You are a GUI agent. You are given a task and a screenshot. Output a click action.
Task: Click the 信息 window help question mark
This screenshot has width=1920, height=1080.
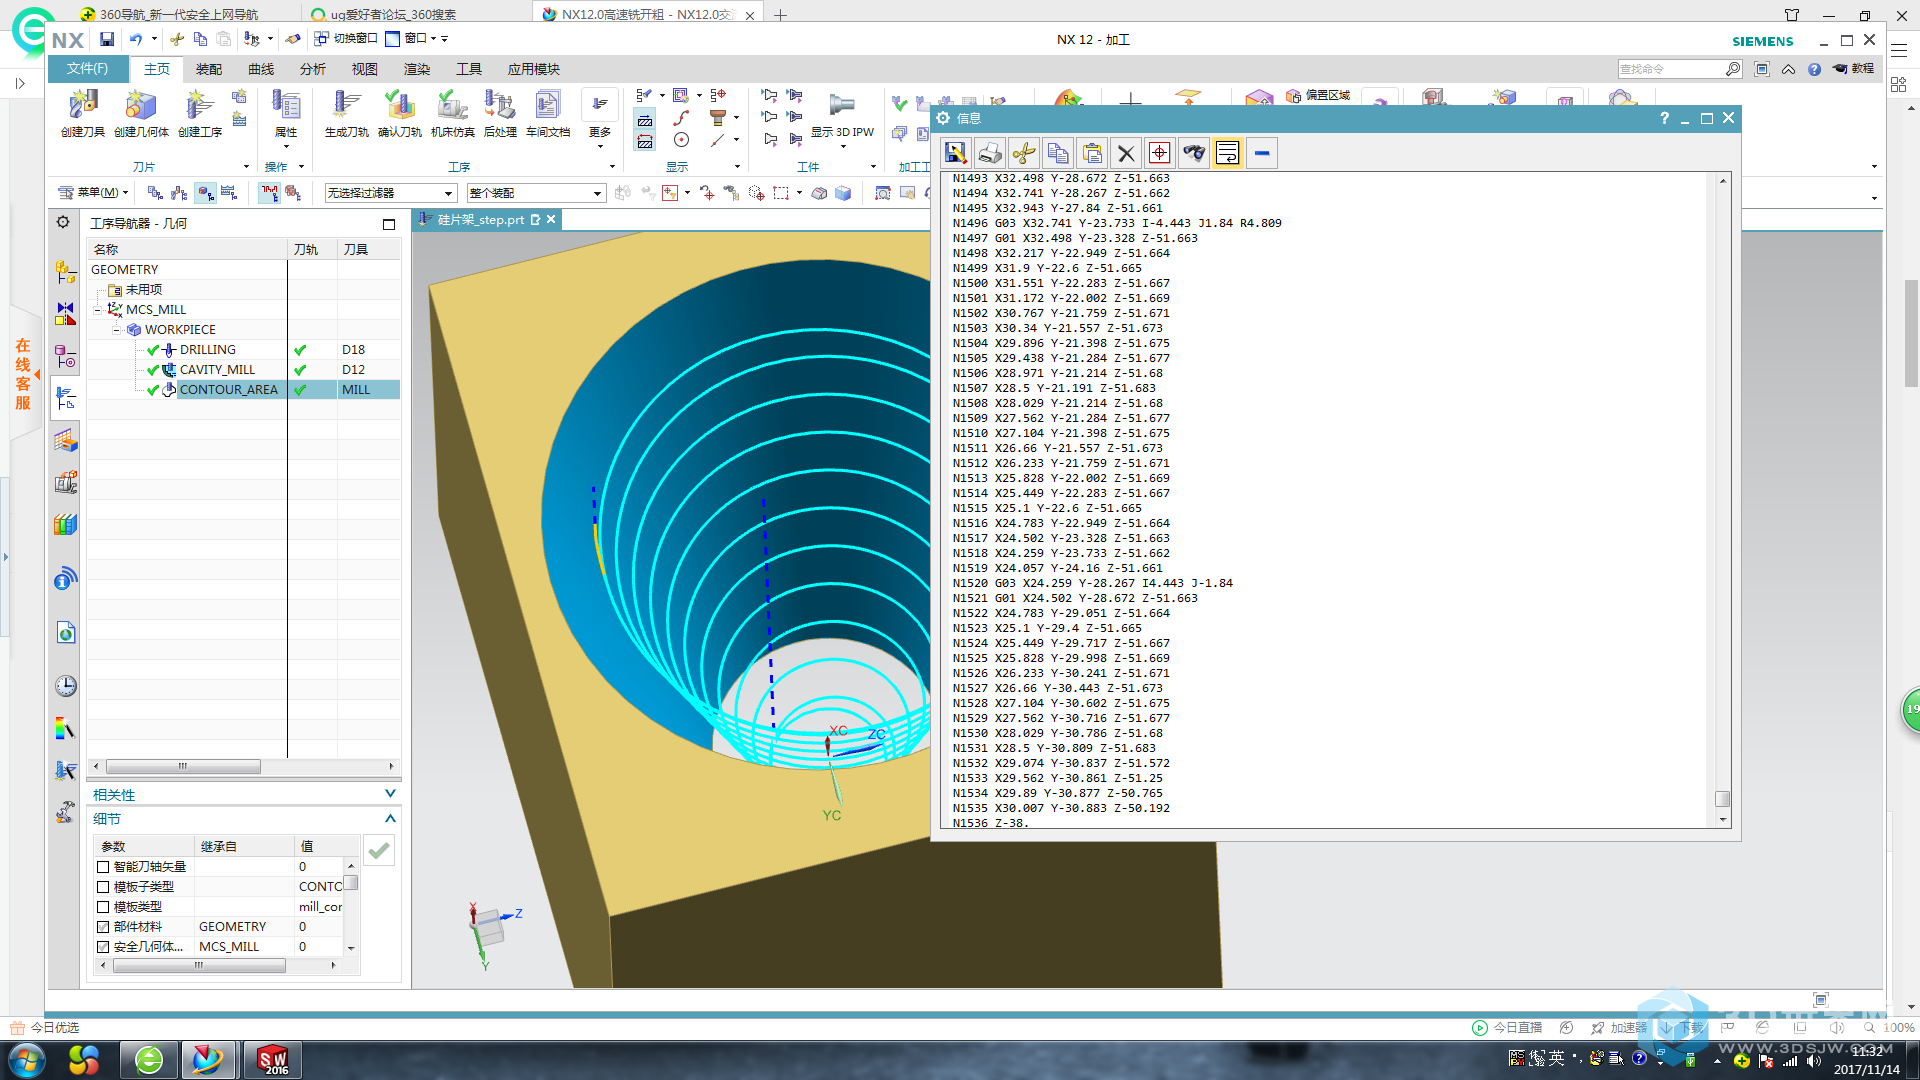tap(1664, 118)
